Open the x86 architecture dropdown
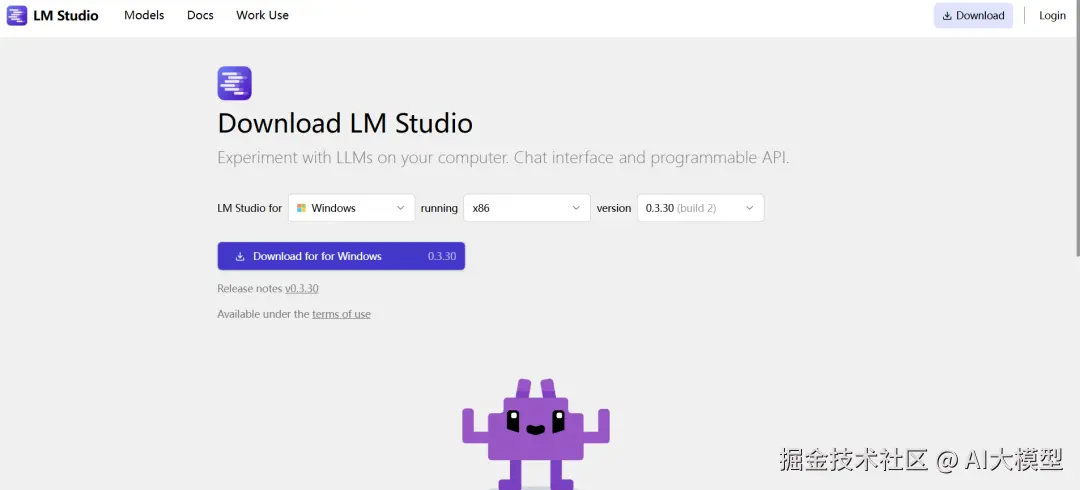1080x490 pixels. [527, 207]
